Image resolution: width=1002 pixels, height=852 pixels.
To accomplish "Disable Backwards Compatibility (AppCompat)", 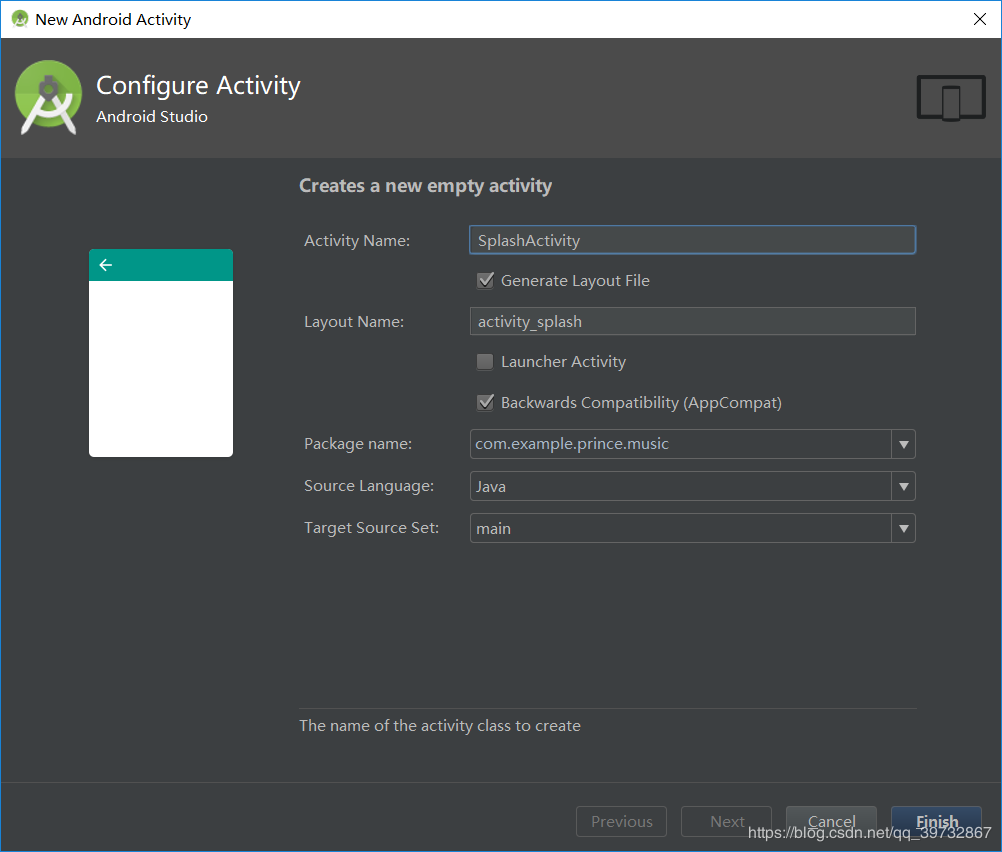I will [x=485, y=402].
